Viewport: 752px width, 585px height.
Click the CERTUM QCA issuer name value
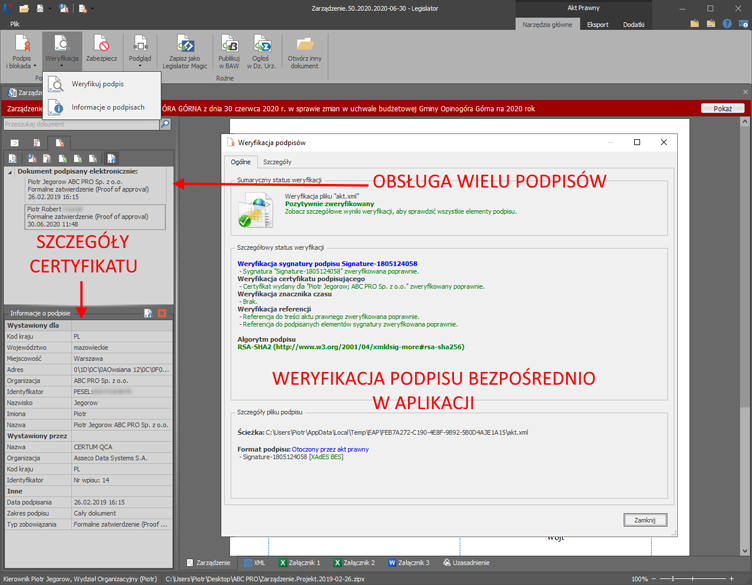(x=93, y=447)
